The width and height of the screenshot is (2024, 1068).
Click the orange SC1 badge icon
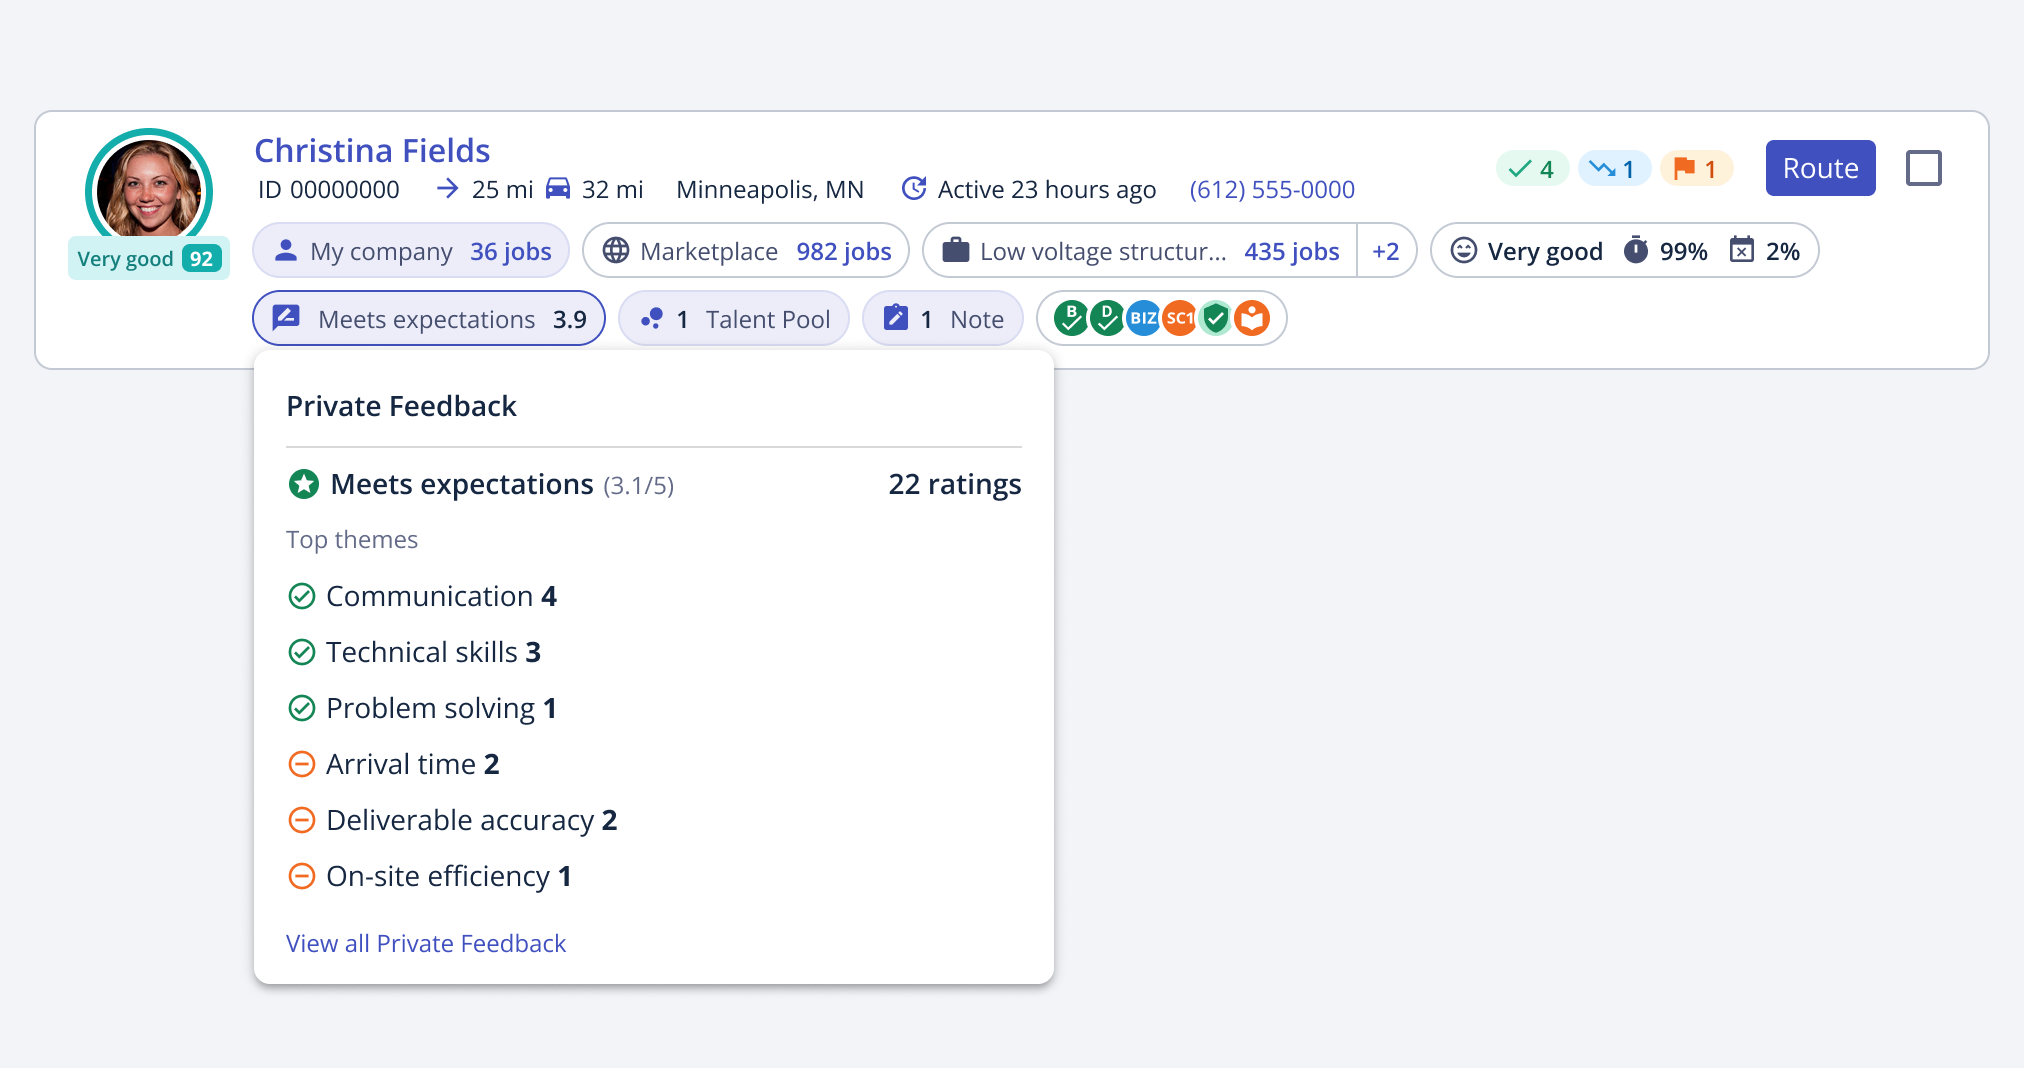coord(1179,319)
